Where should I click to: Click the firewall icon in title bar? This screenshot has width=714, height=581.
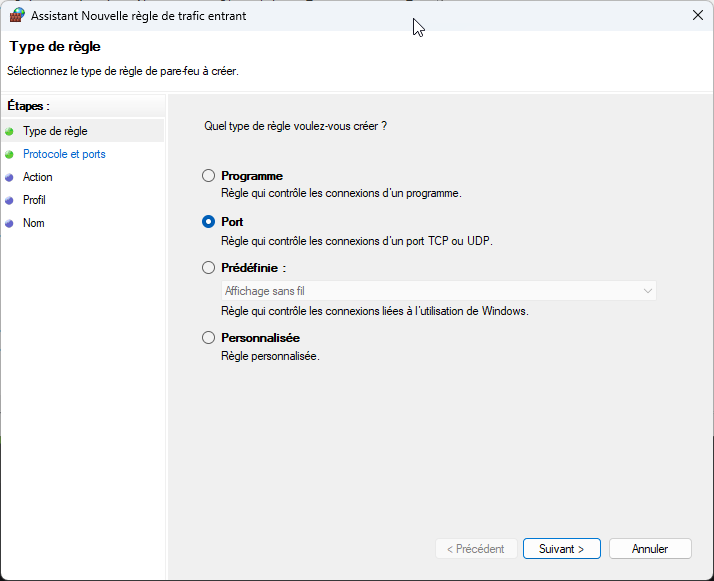(x=17, y=16)
